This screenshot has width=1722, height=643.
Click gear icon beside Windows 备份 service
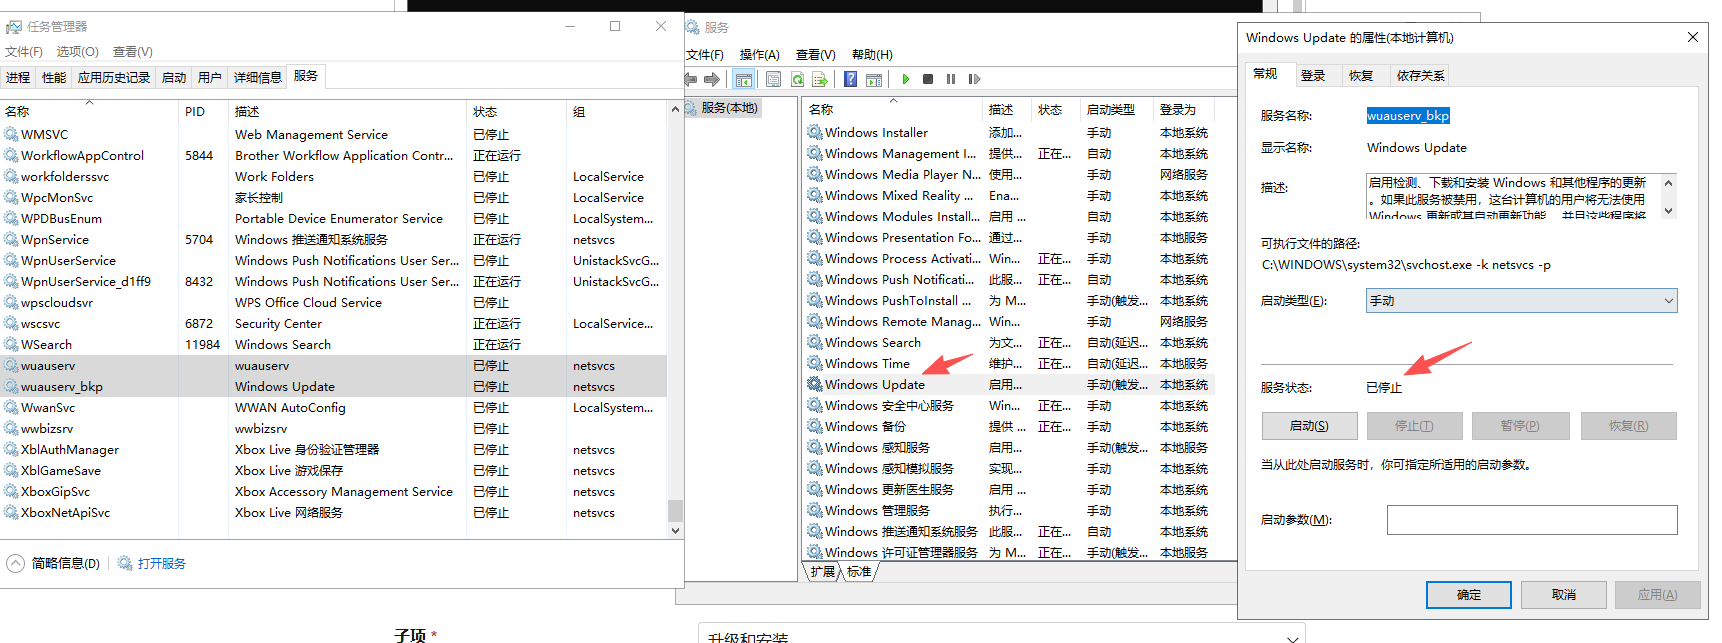click(x=815, y=426)
